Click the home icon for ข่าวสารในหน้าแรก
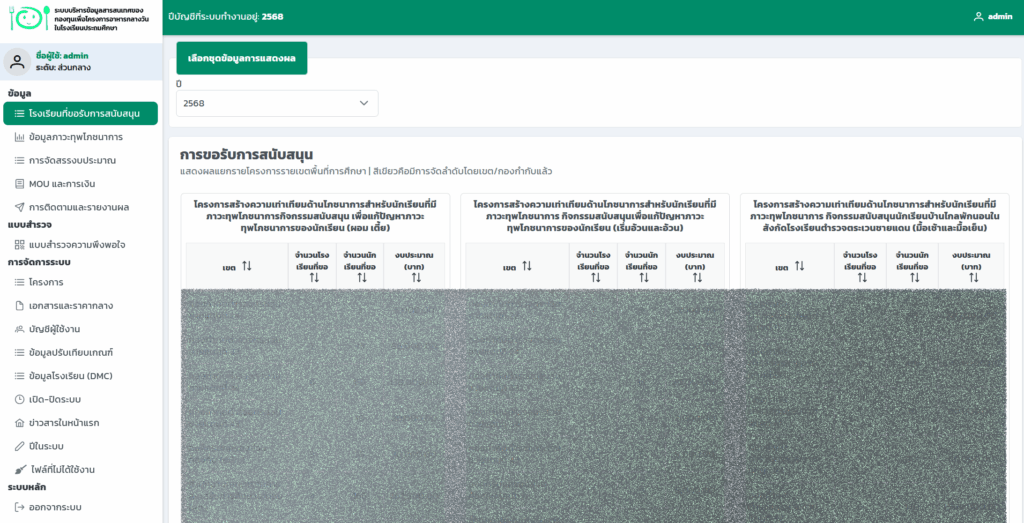The width and height of the screenshot is (1024, 523). point(20,422)
